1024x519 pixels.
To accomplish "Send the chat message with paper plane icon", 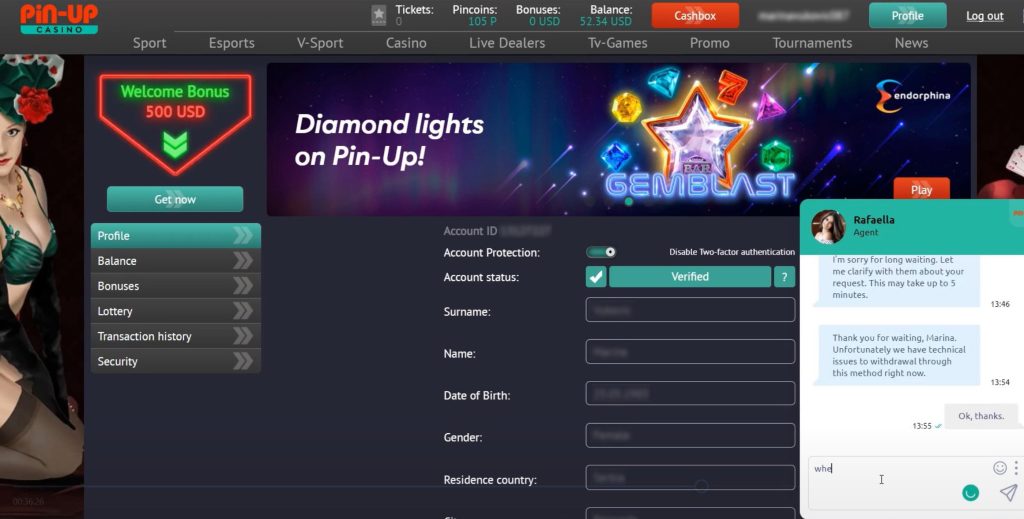I will [1008, 493].
